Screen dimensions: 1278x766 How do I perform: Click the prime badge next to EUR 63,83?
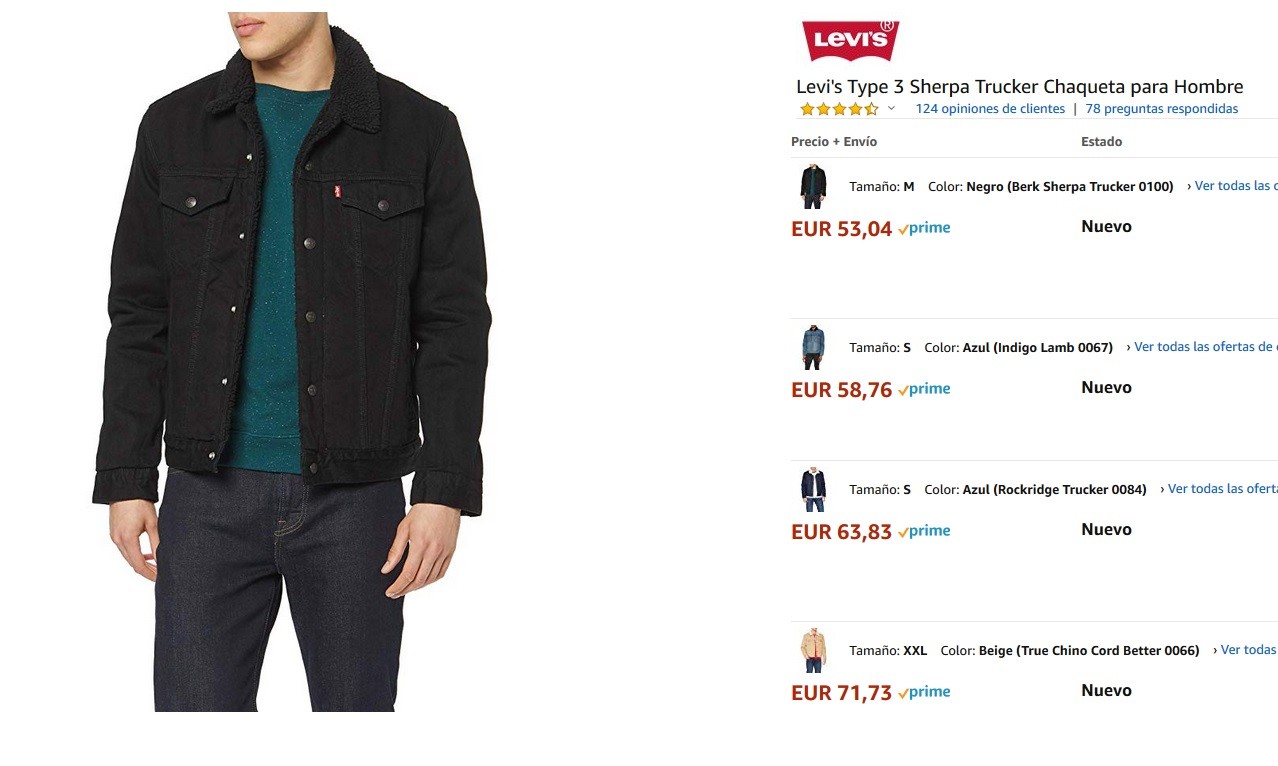point(924,531)
